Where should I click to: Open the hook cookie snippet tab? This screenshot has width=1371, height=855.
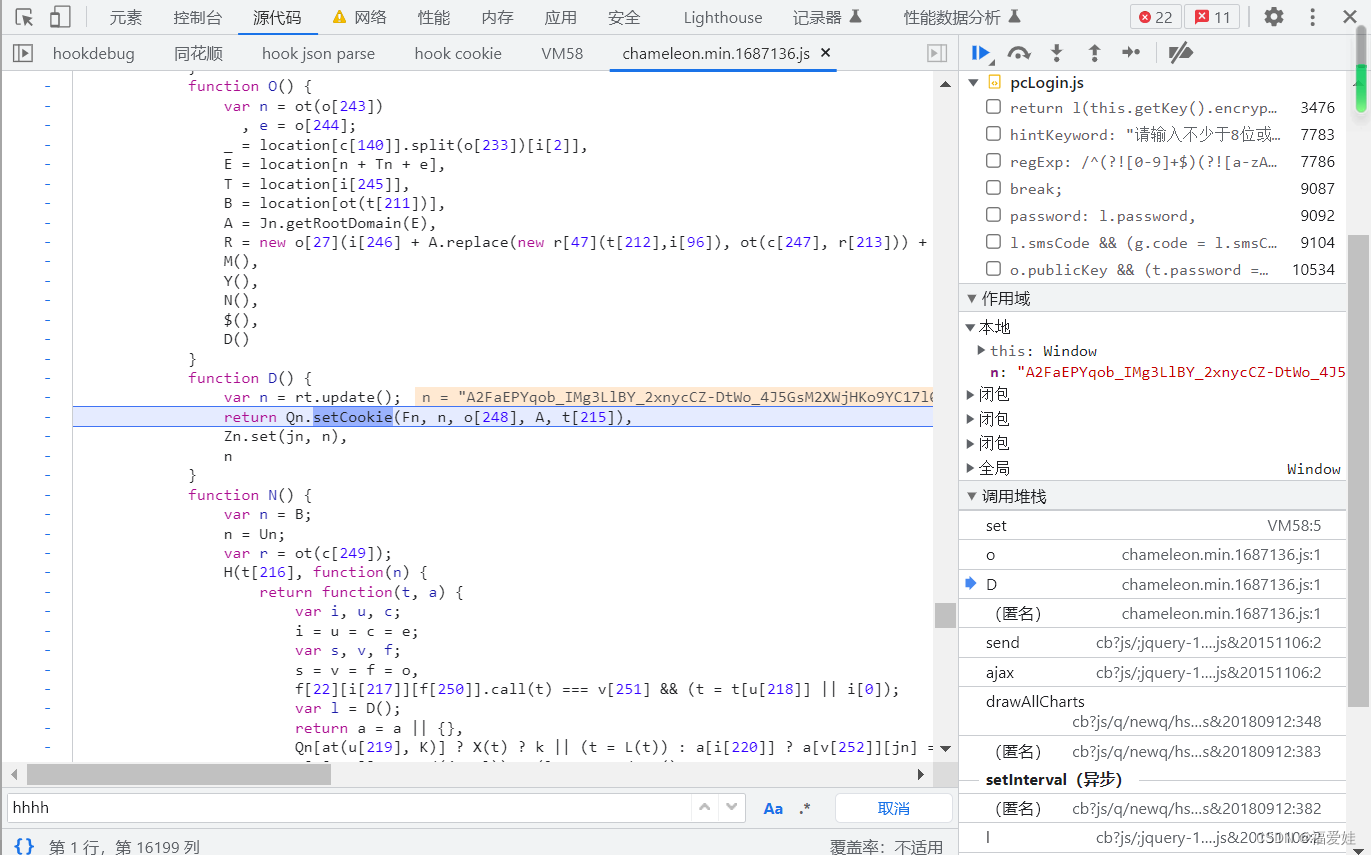point(458,54)
